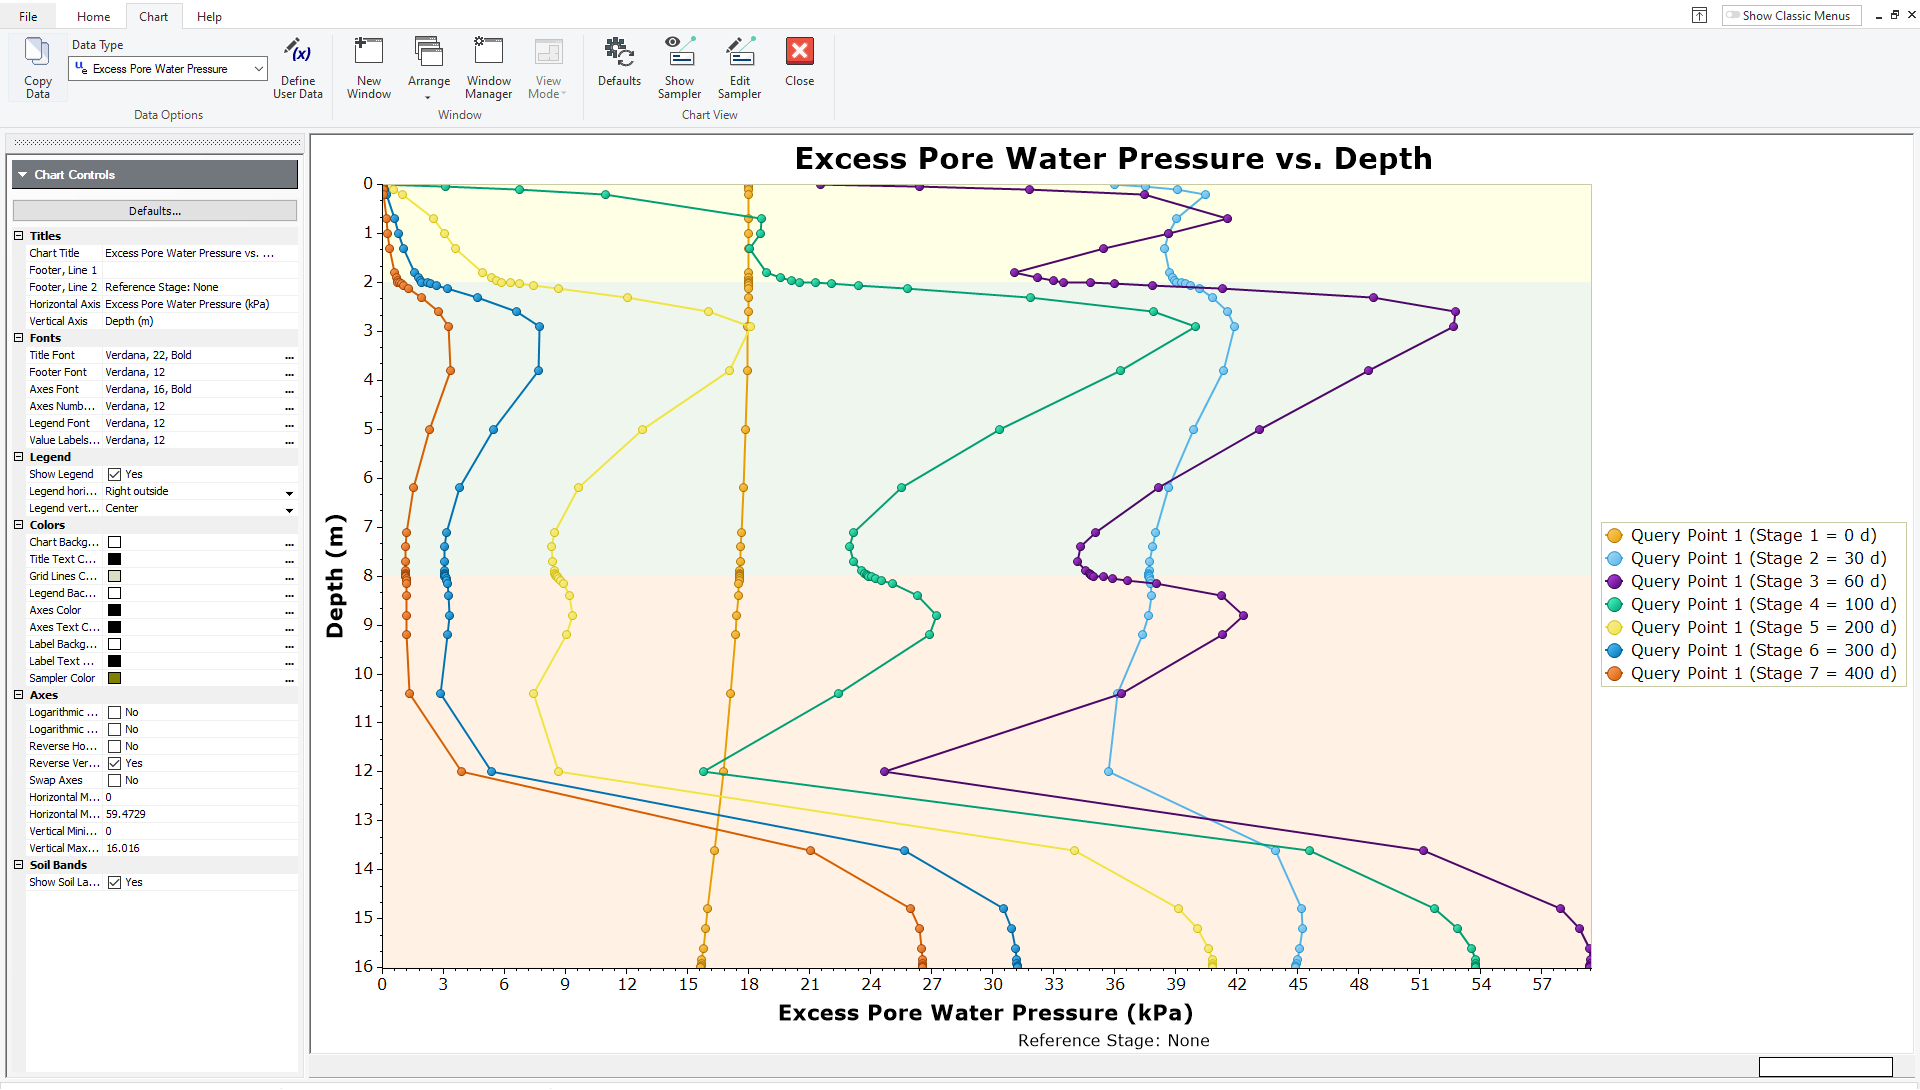Click the Defaults icon in Chart View
Screen dimensions: 1920x1090
619,60
